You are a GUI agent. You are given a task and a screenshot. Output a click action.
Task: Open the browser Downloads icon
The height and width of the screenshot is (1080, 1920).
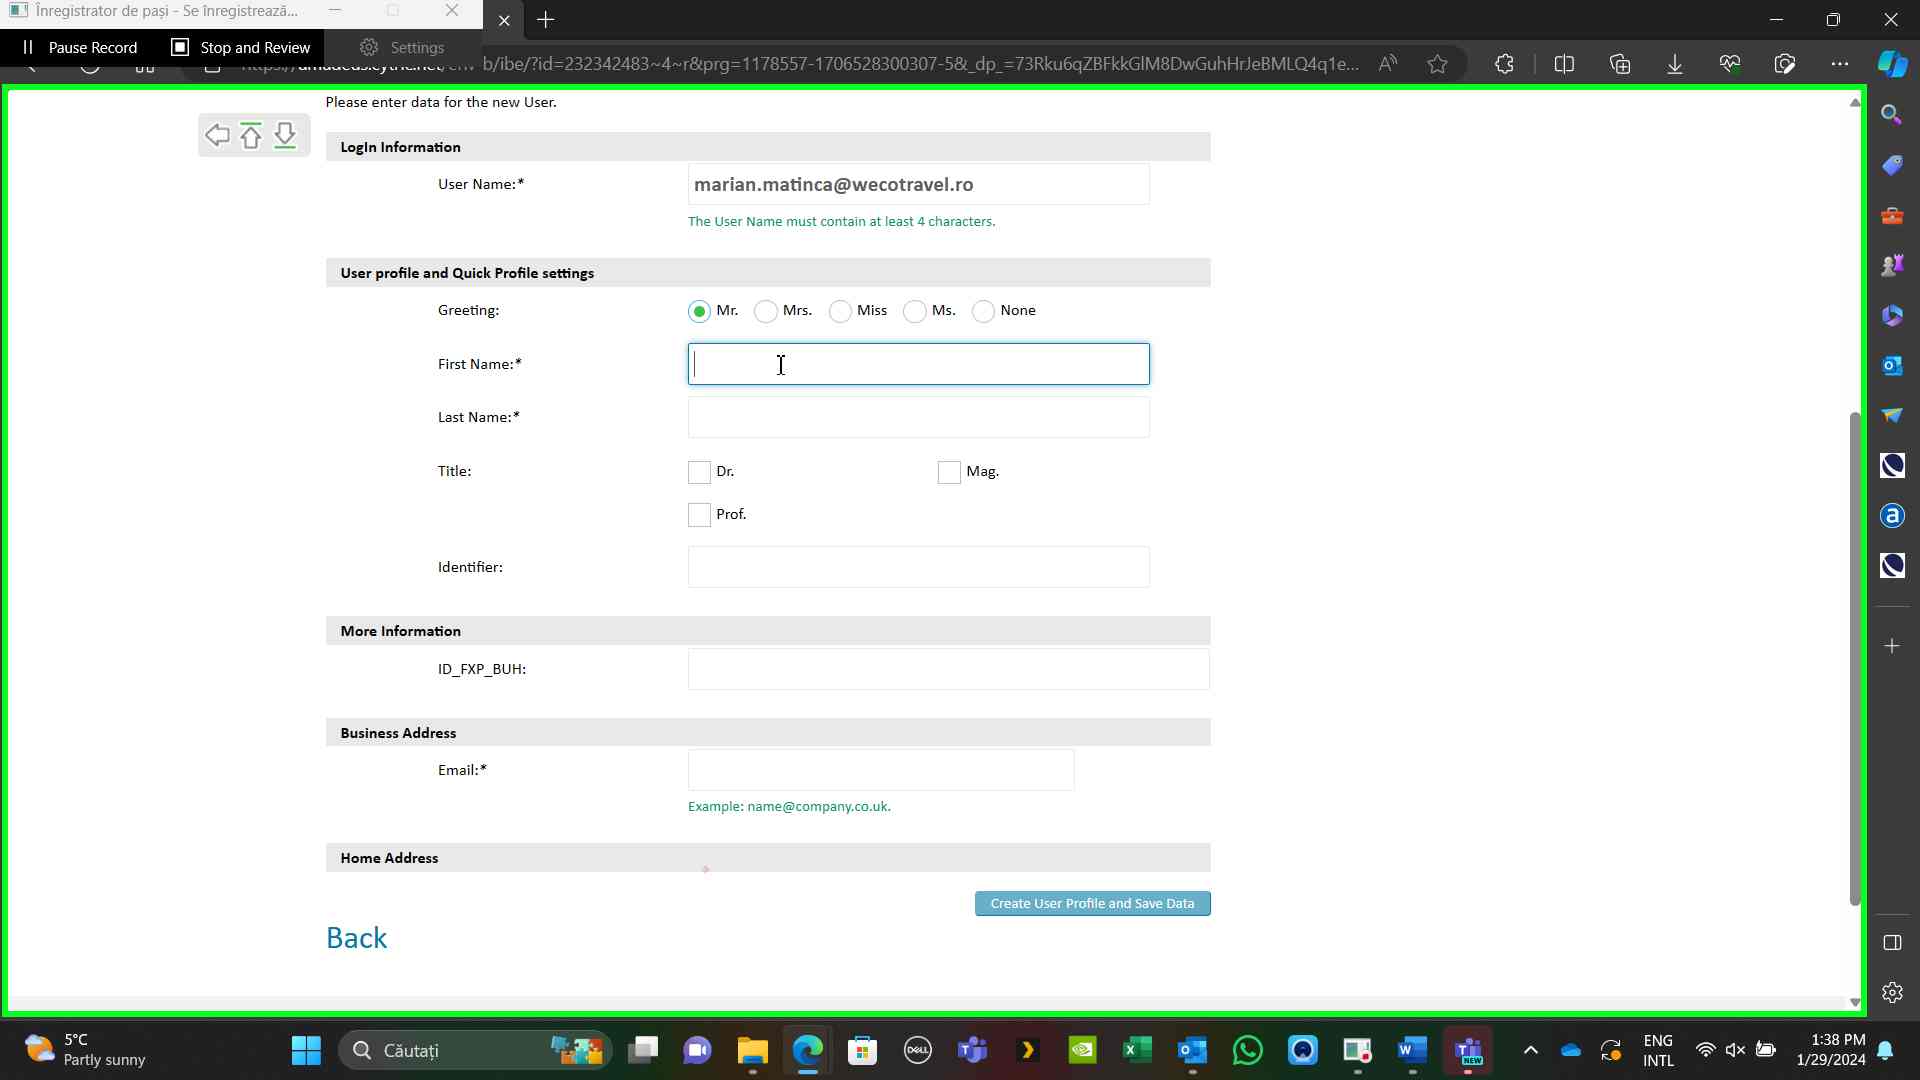(x=1674, y=64)
